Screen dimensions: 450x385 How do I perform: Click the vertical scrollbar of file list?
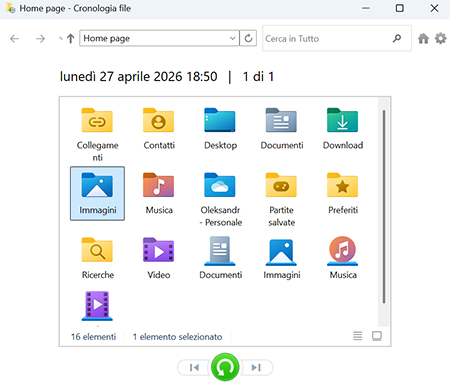(384, 207)
